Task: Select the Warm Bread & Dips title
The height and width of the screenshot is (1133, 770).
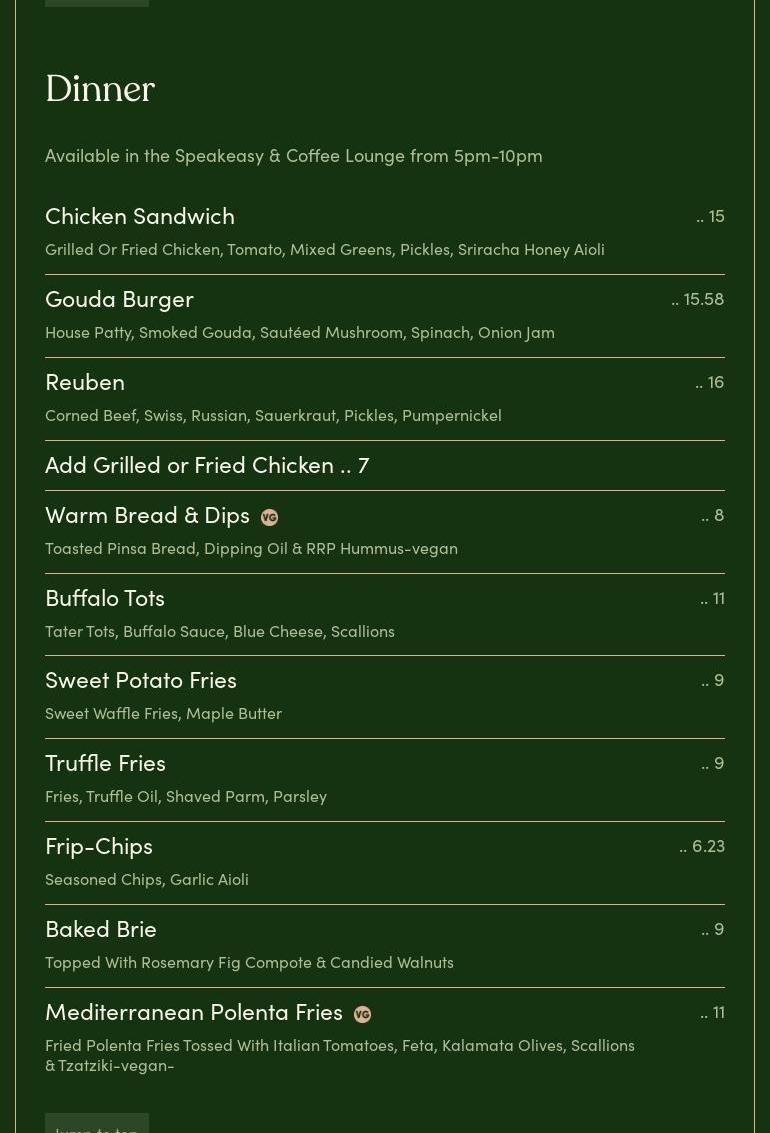Action: (x=147, y=515)
